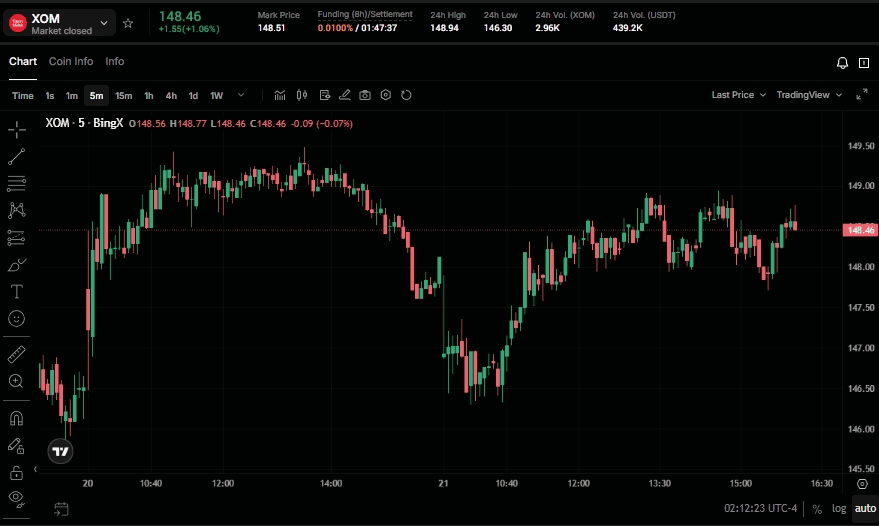
Task: Toggle magnet mode for drawings
Action: [x=17, y=418]
